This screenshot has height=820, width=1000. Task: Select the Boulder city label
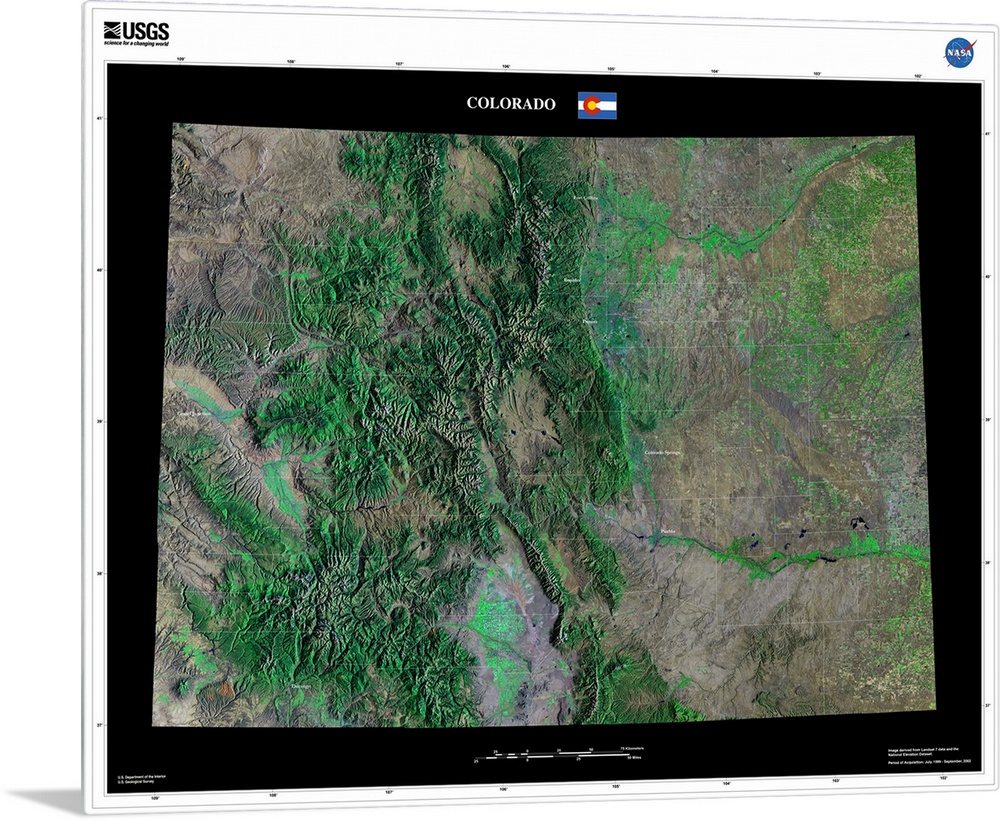573,280
